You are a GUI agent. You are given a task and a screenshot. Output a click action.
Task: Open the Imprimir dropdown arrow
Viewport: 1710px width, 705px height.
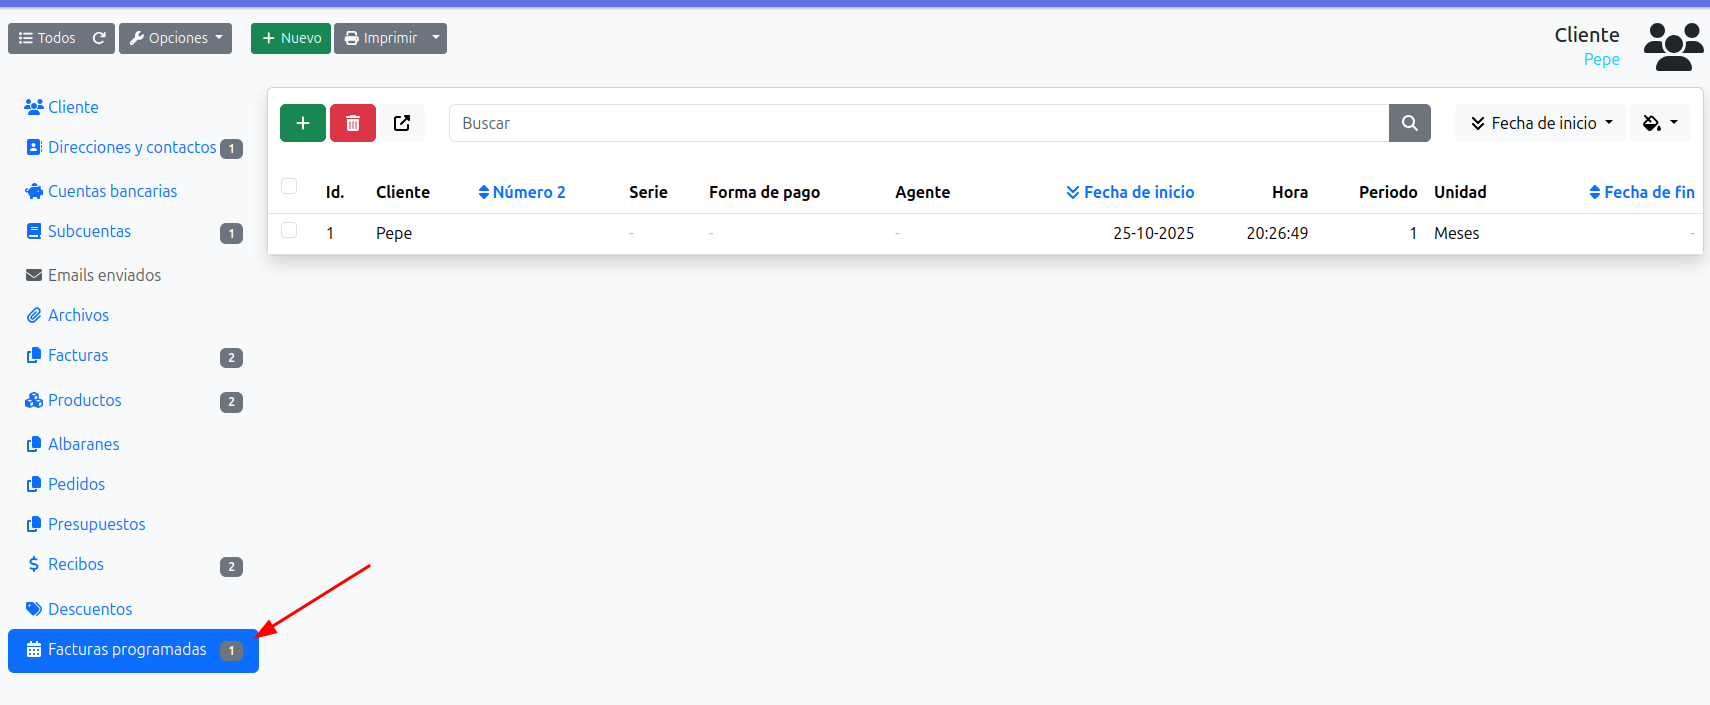point(436,38)
